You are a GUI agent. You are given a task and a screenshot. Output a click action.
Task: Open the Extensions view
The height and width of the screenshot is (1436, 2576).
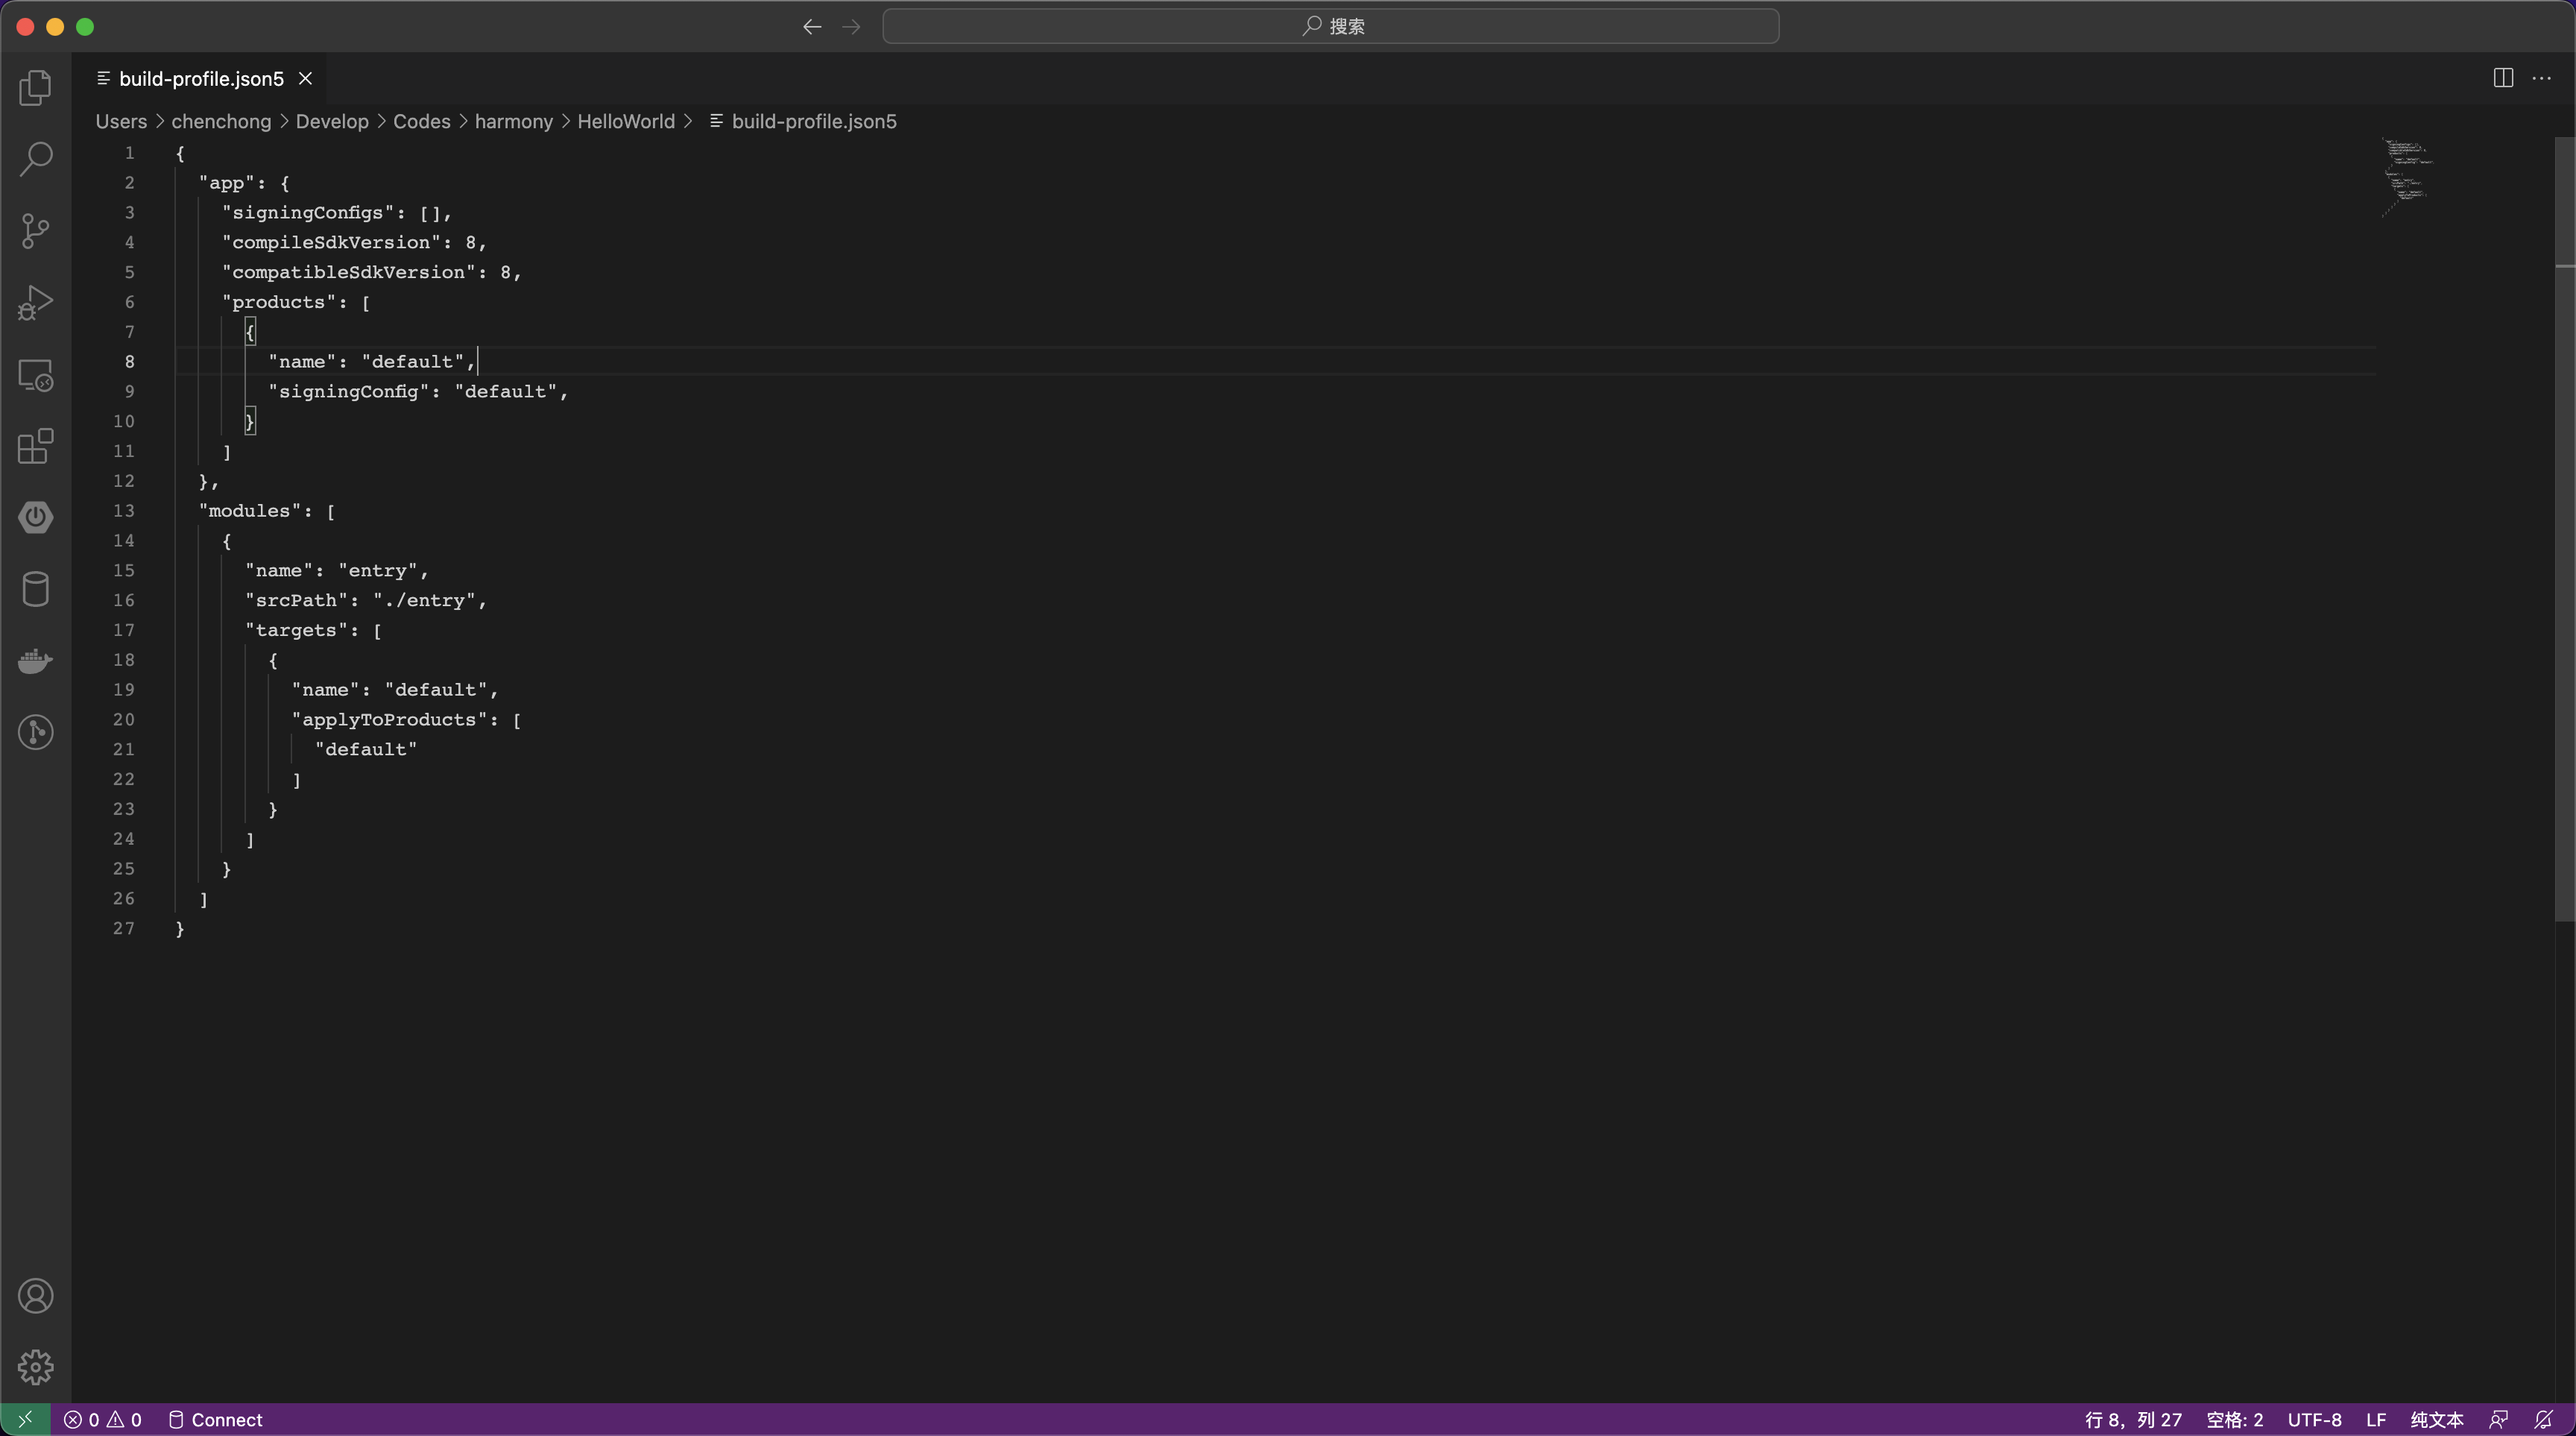pyautogui.click(x=36, y=446)
